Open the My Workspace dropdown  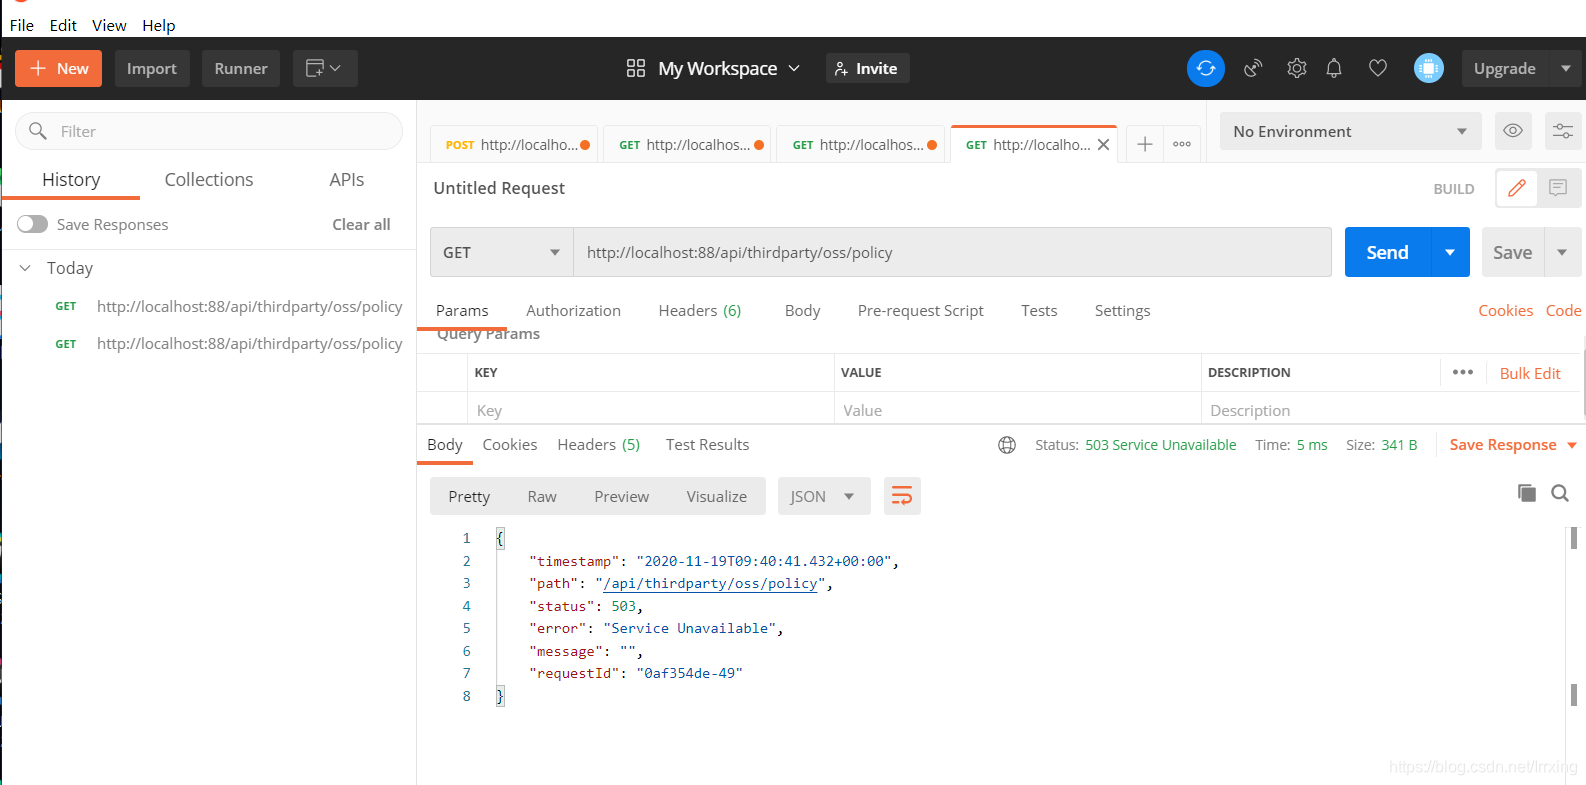tap(729, 68)
